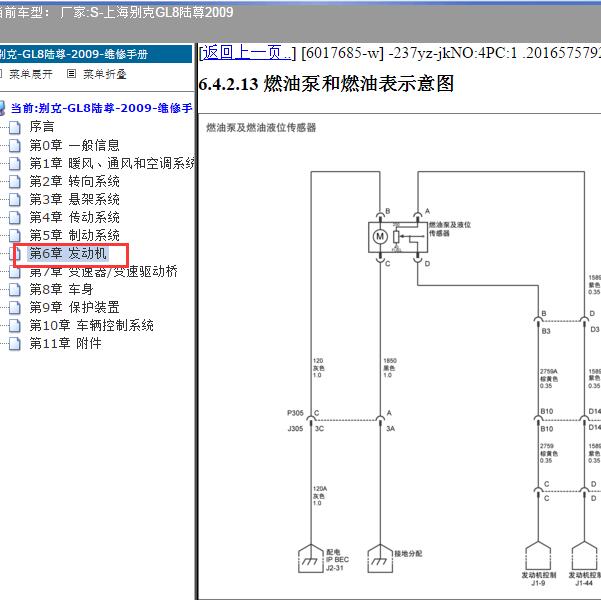This screenshot has height=600, width=601.
Task: Click the page icon beside 第7章 变速器/变速驱动桥
Action: point(15,271)
